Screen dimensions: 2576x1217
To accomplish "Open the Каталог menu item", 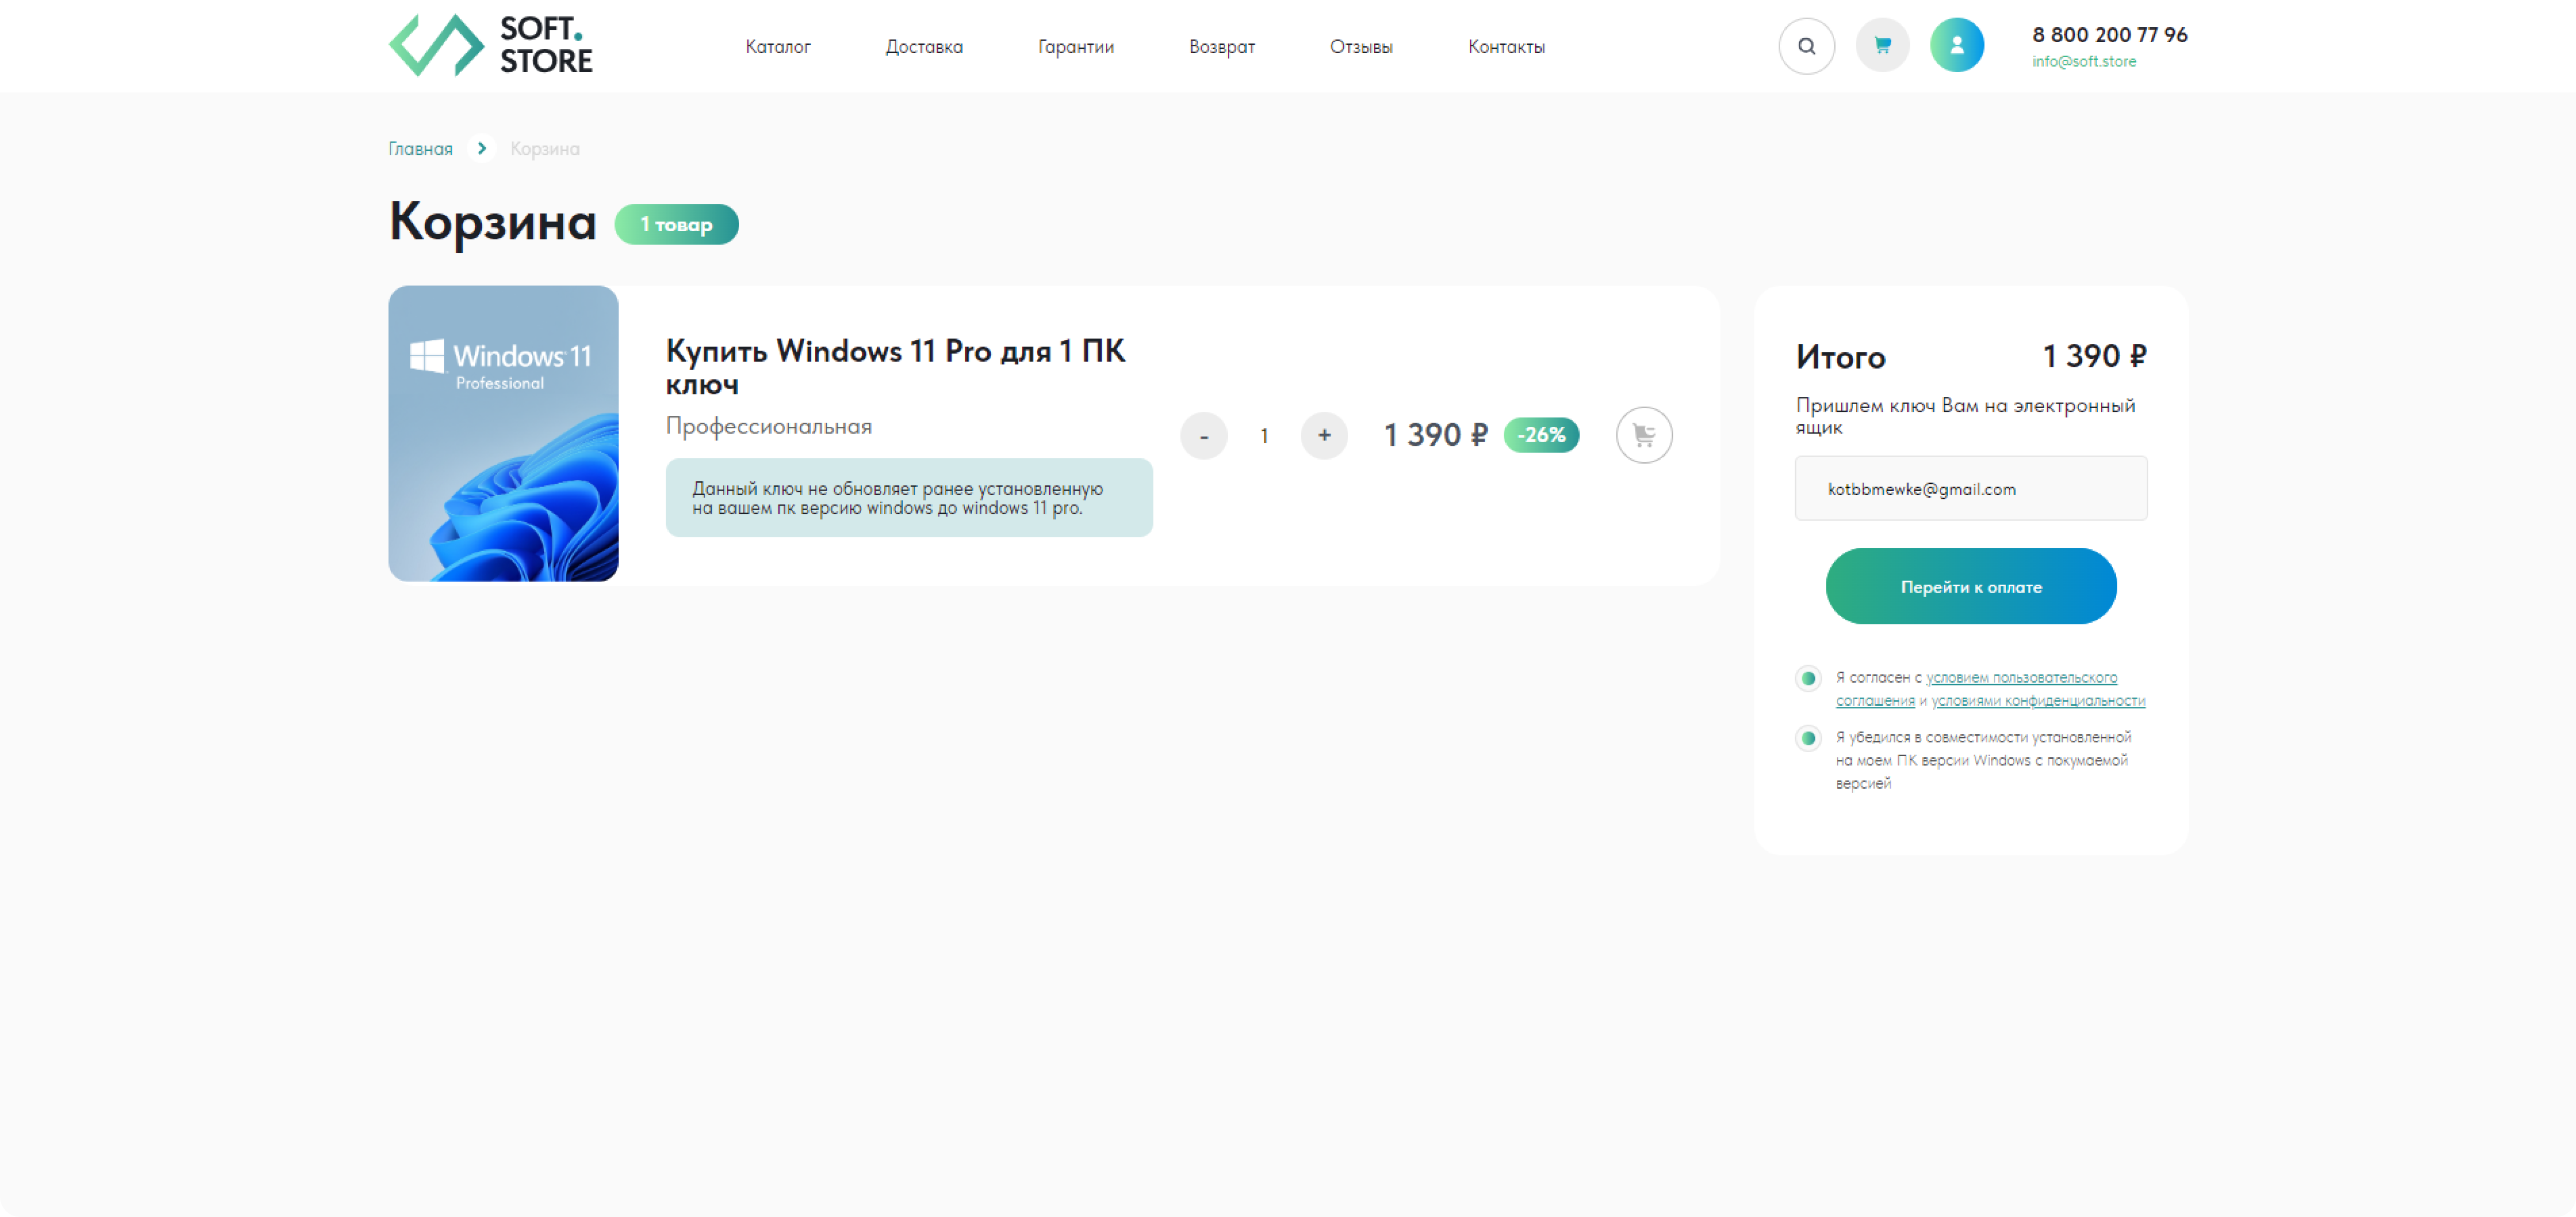I will point(777,47).
